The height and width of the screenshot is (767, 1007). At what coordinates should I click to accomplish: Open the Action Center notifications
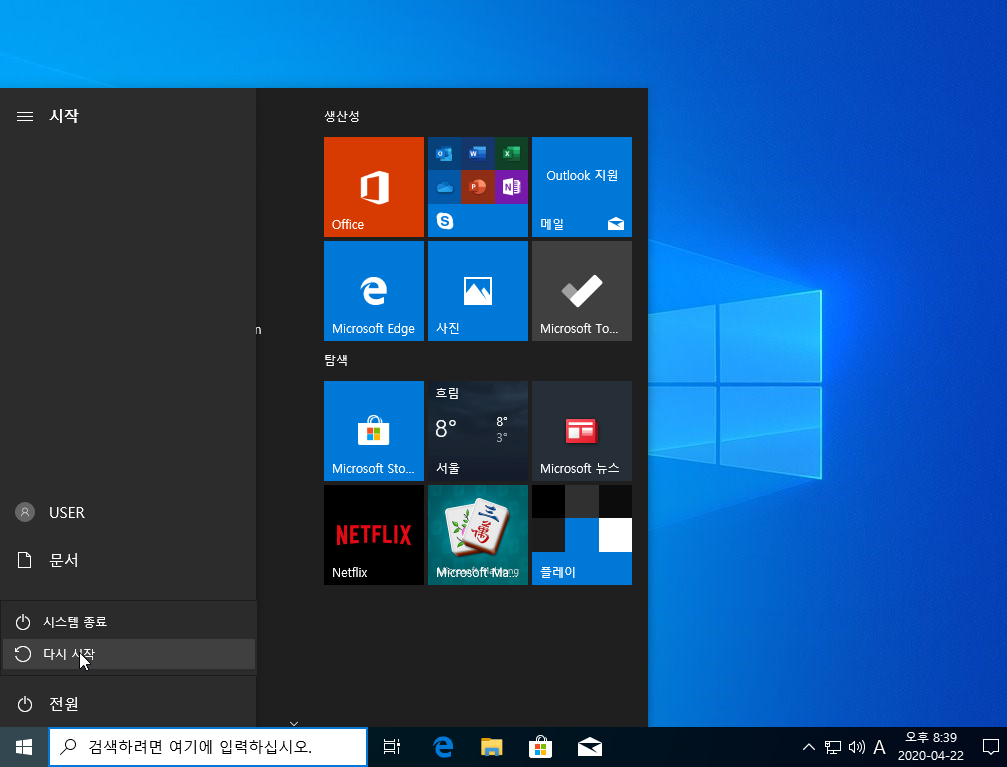(990, 747)
